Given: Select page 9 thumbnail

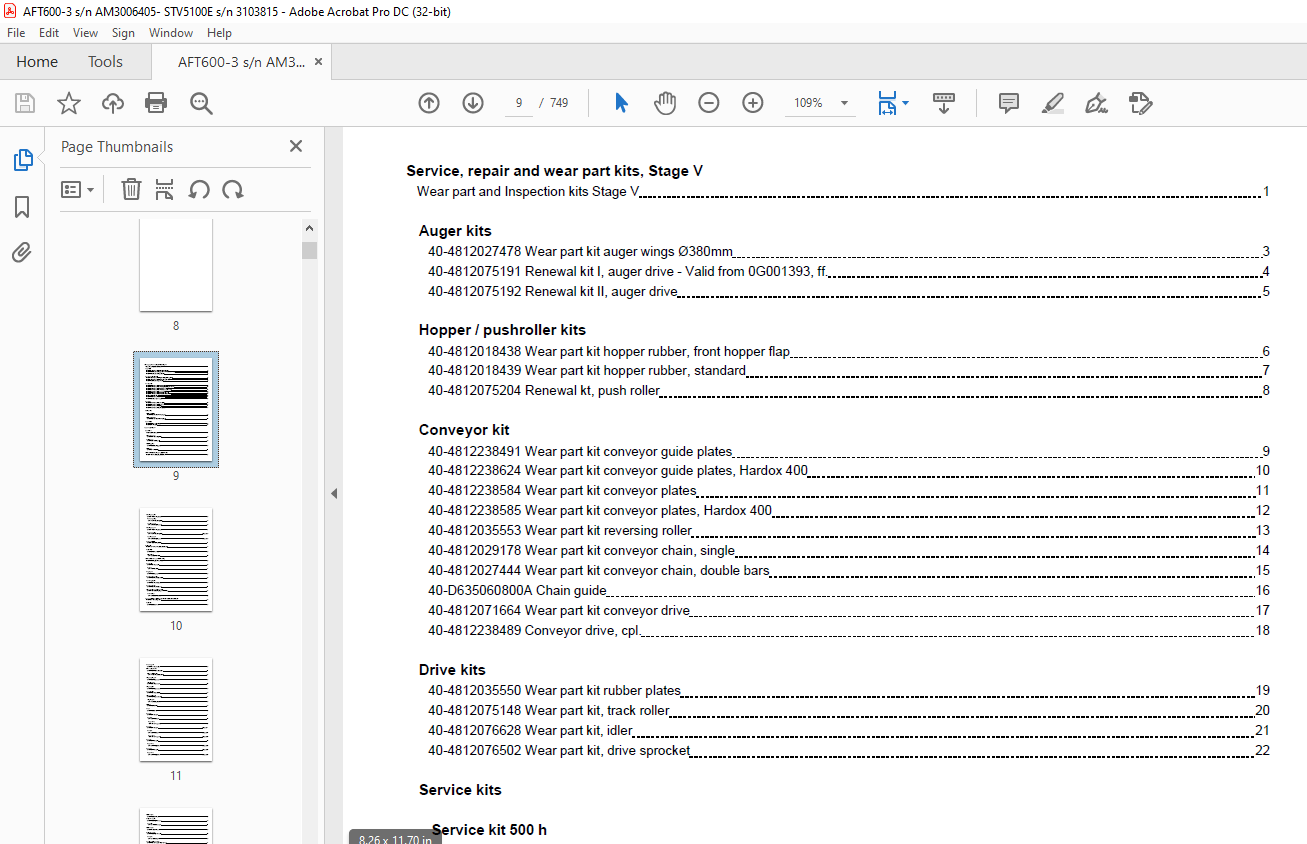Looking at the screenshot, I should (176, 410).
